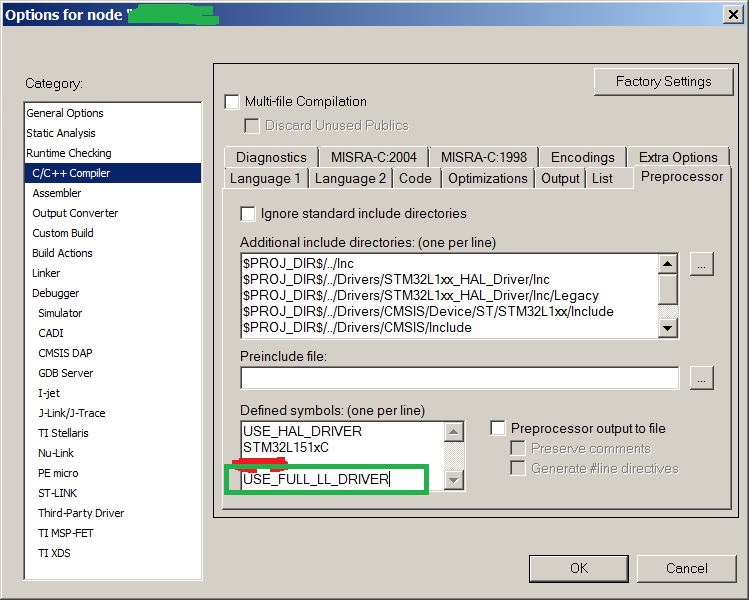Enable Preprocessor output to file
Screen dimensions: 749x600
coord(498,428)
